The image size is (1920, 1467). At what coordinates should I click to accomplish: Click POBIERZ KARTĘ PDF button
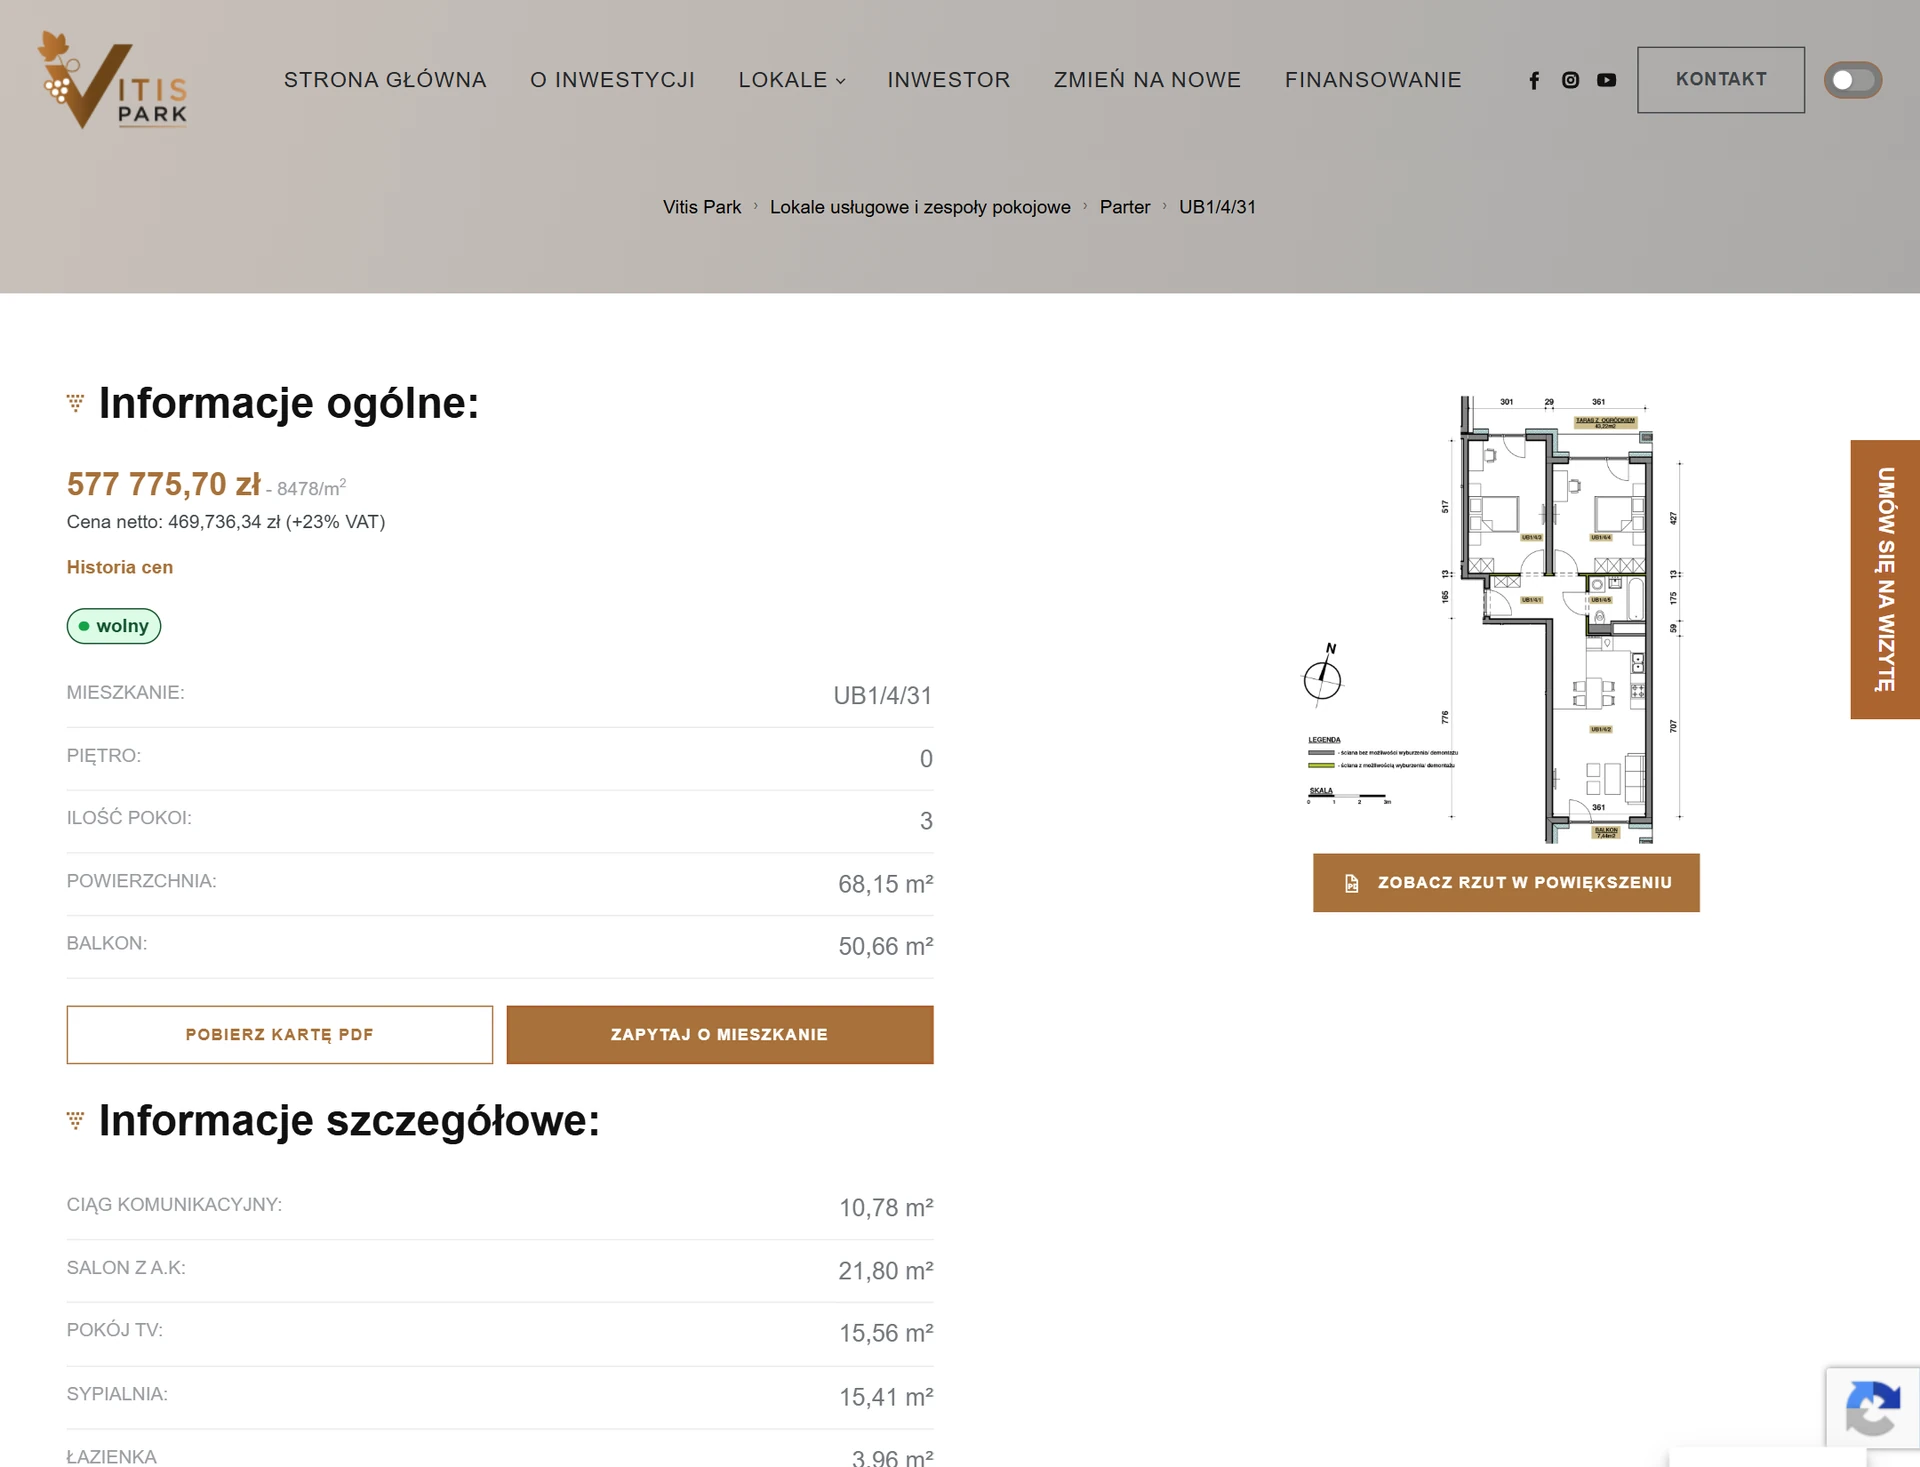(280, 1035)
